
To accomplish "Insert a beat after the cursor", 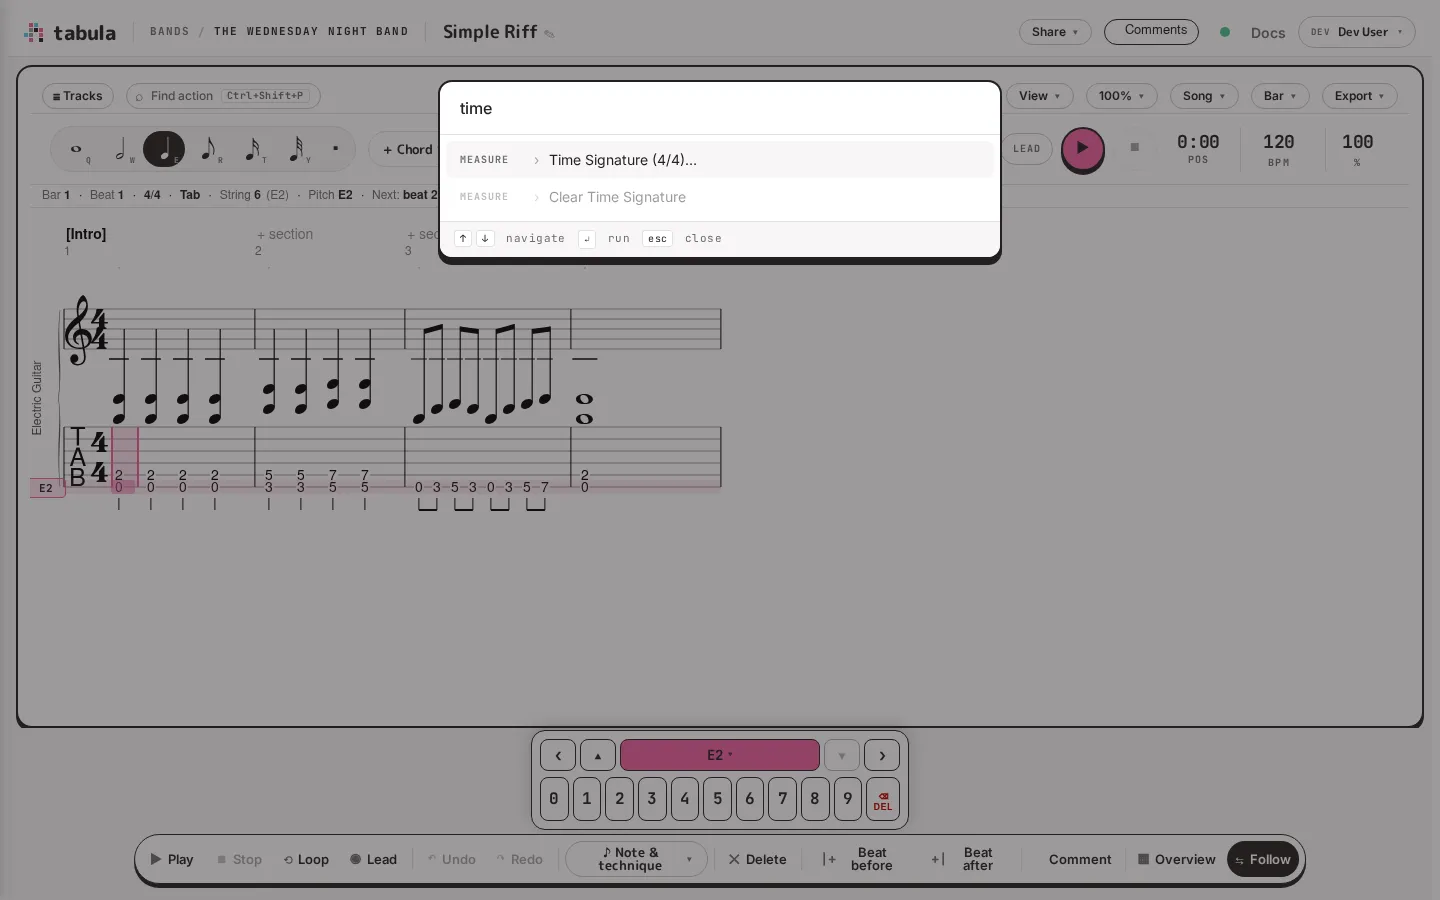I will (x=964, y=859).
